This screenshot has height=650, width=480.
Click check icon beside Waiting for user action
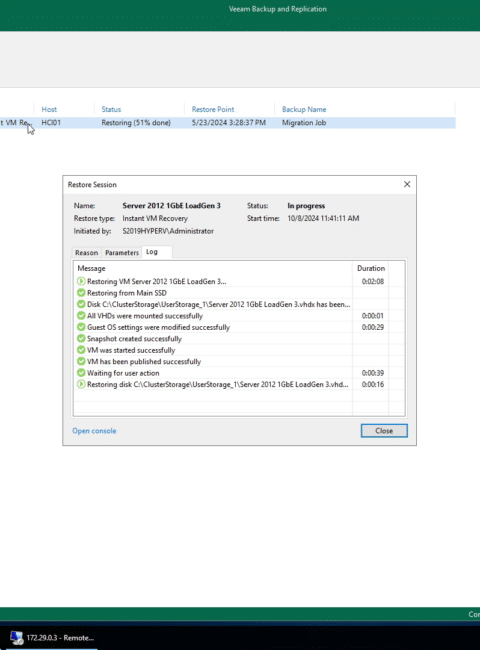(x=81, y=373)
